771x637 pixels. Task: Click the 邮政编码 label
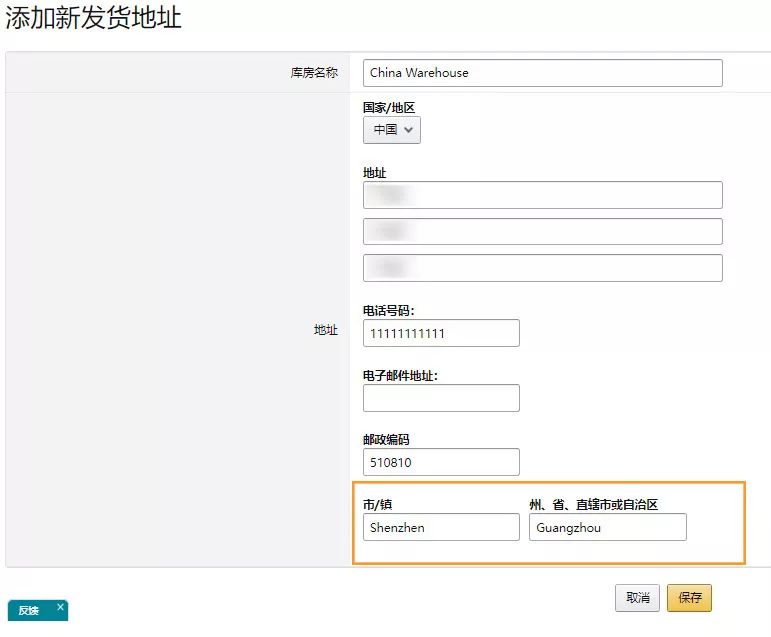[x=386, y=440]
